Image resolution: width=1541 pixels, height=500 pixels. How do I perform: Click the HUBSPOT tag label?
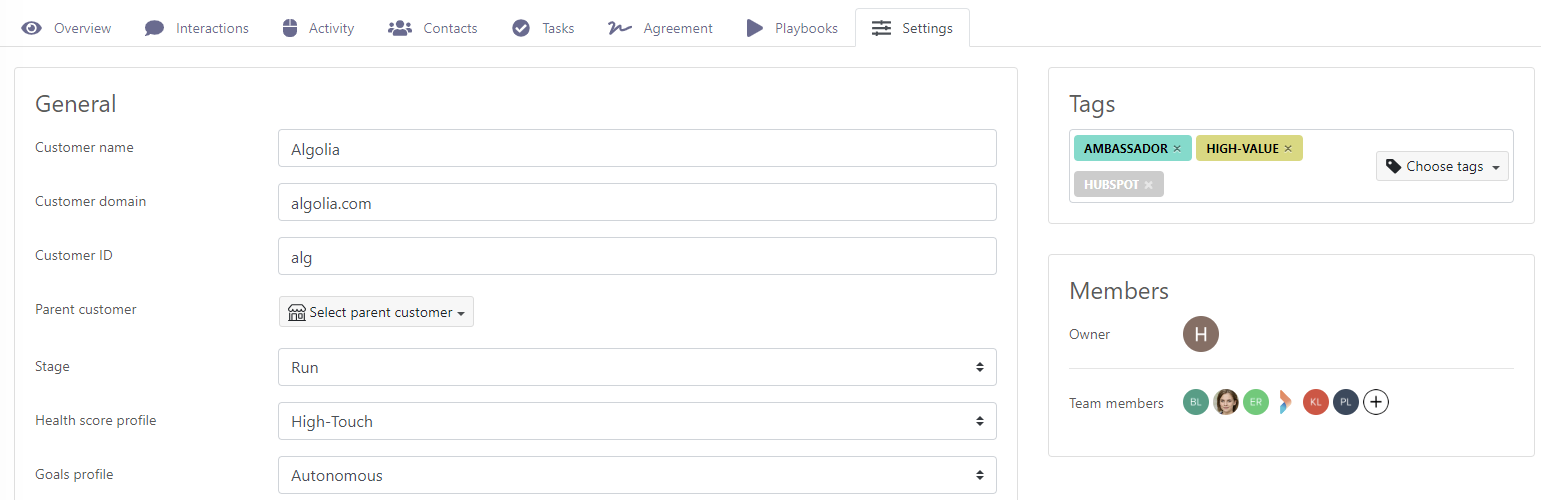[x=1112, y=184]
